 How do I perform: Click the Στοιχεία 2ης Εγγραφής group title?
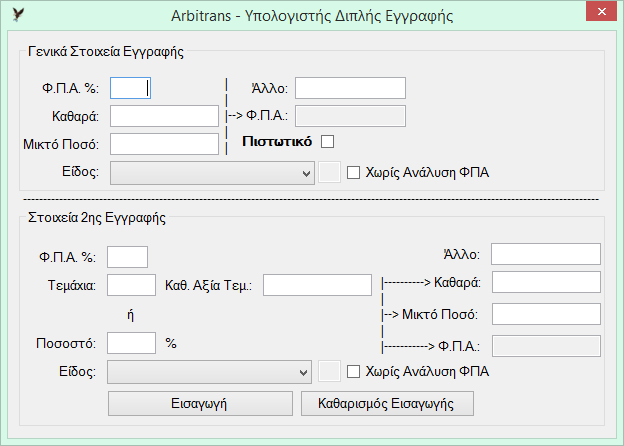point(97,218)
